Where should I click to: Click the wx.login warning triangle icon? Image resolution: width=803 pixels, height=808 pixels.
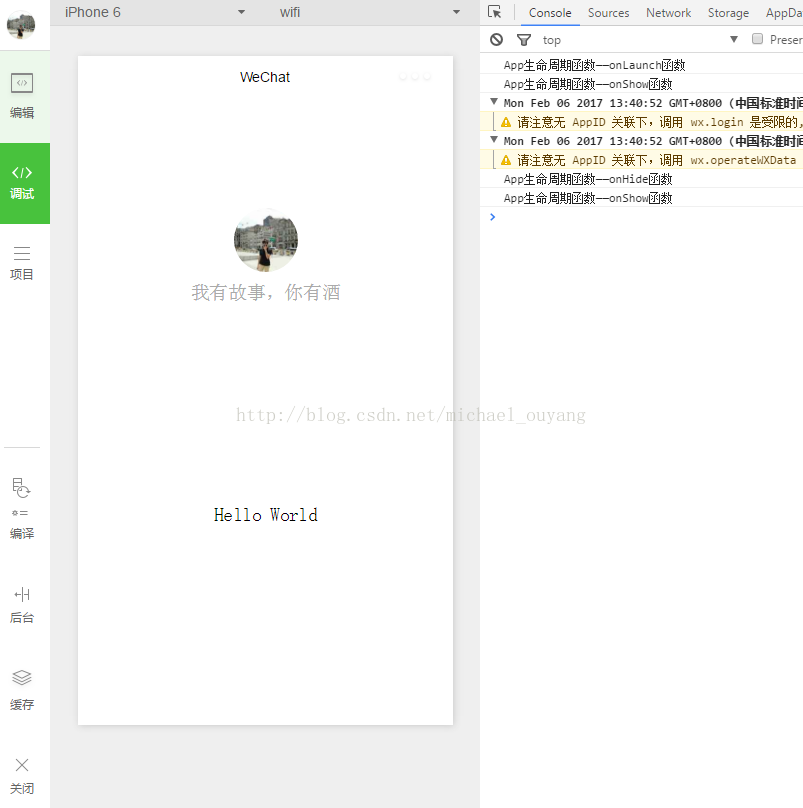click(506, 122)
